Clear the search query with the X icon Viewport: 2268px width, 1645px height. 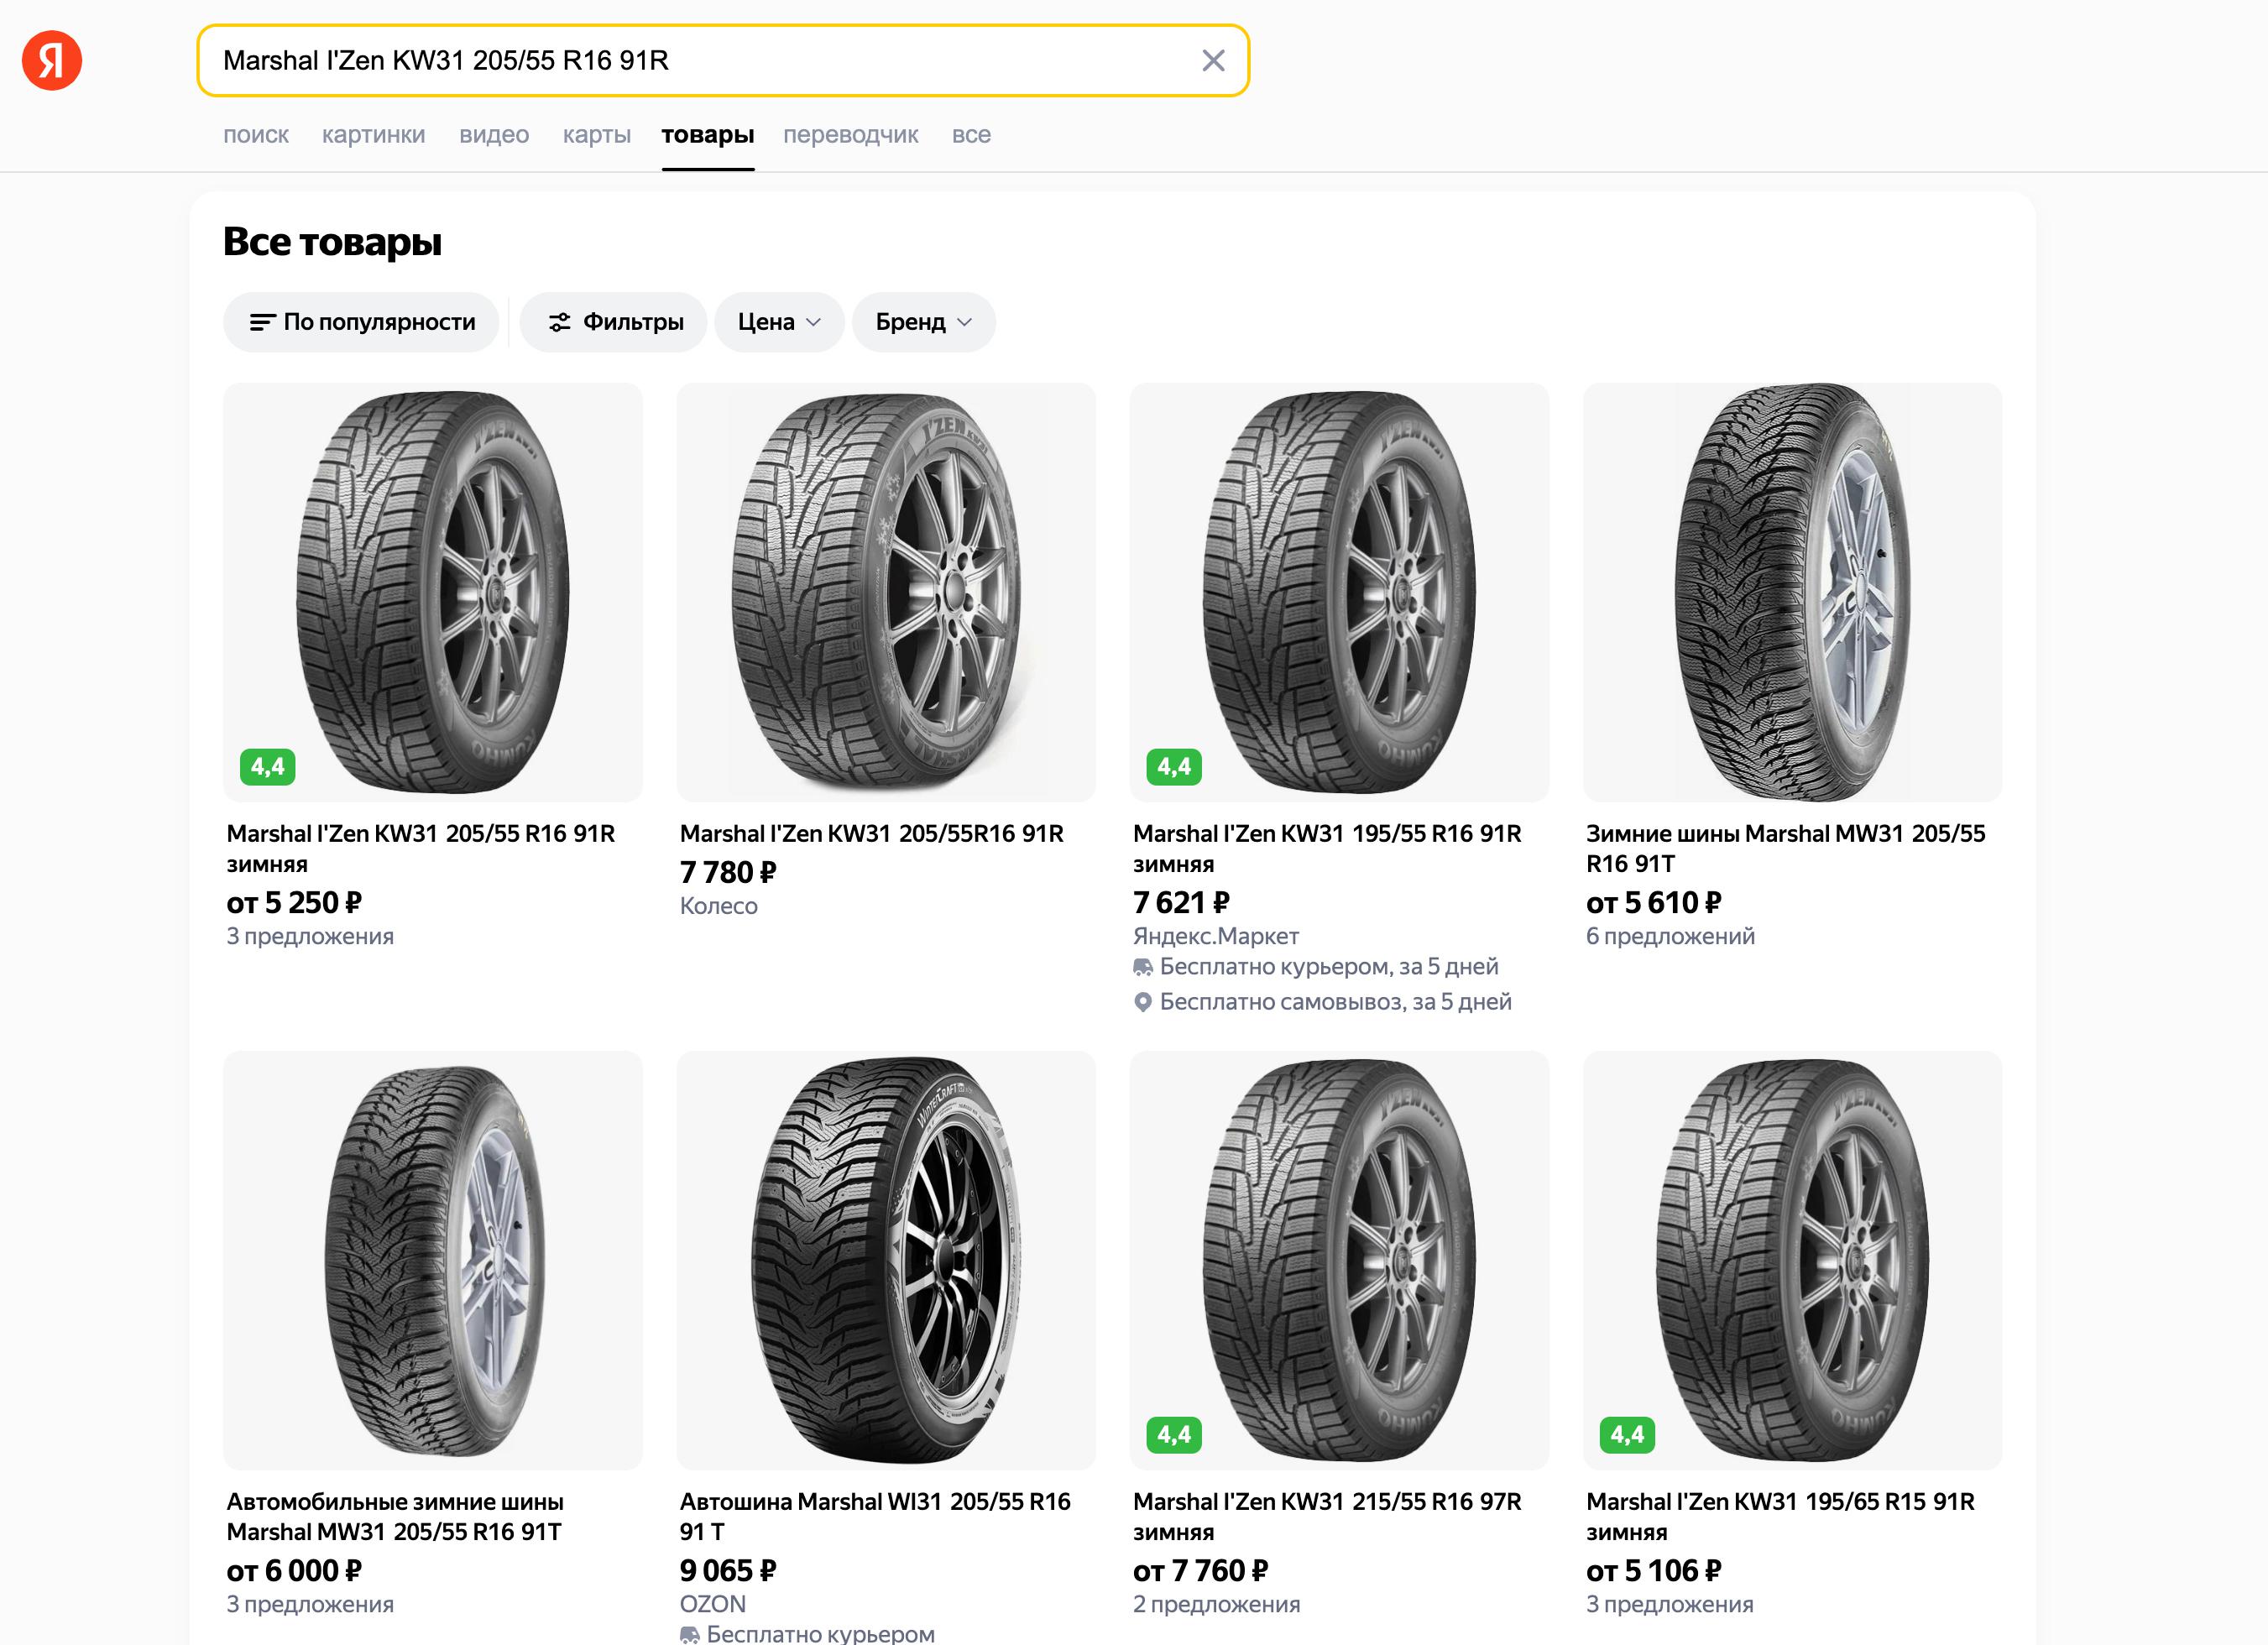(x=1213, y=61)
